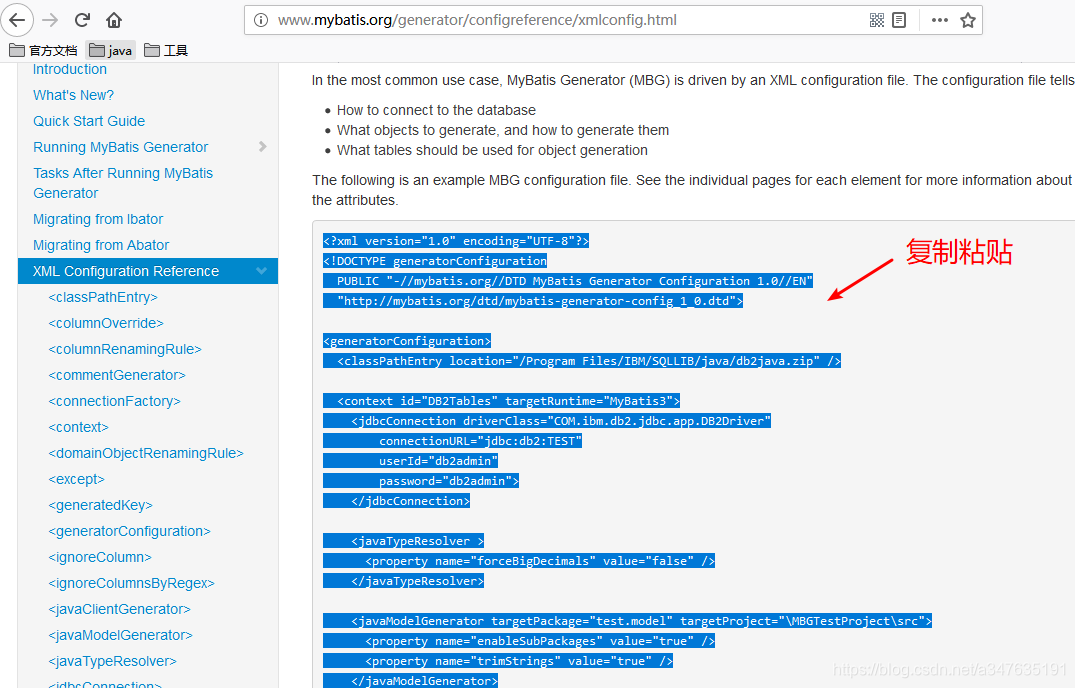
Task: Open Running MyBatis Generator link
Action: tap(121, 147)
